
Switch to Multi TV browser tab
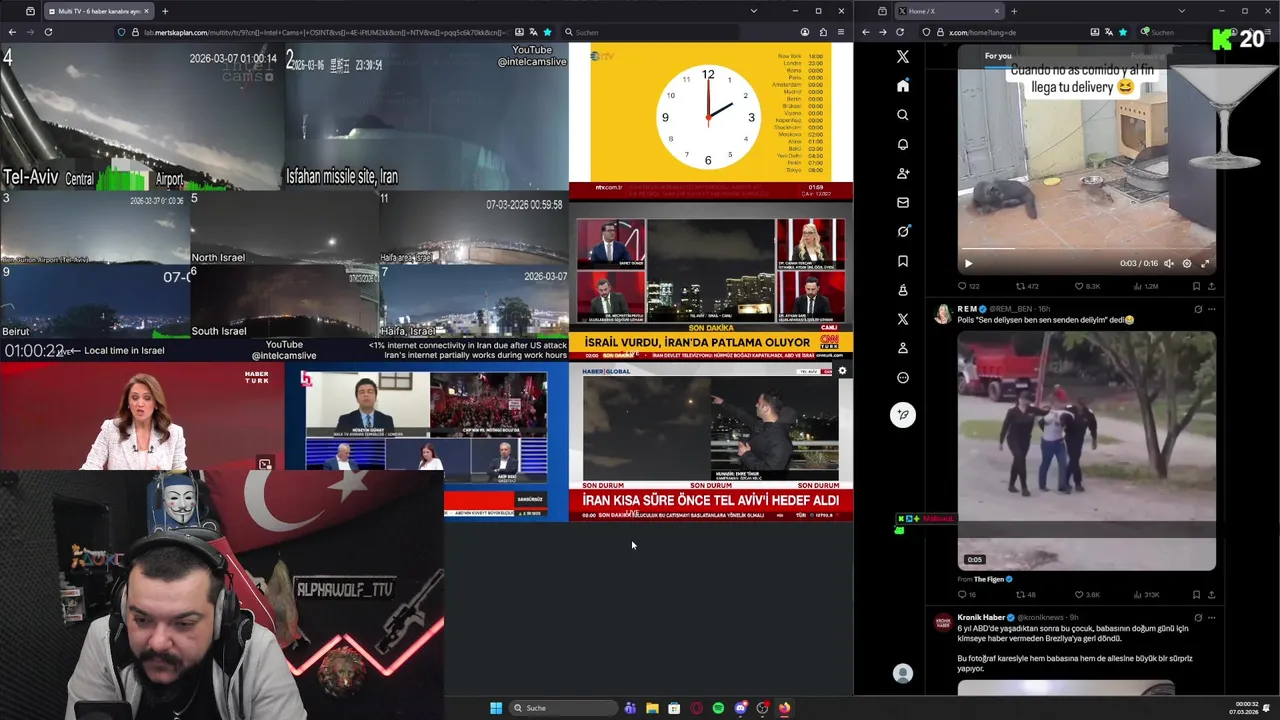98,11
